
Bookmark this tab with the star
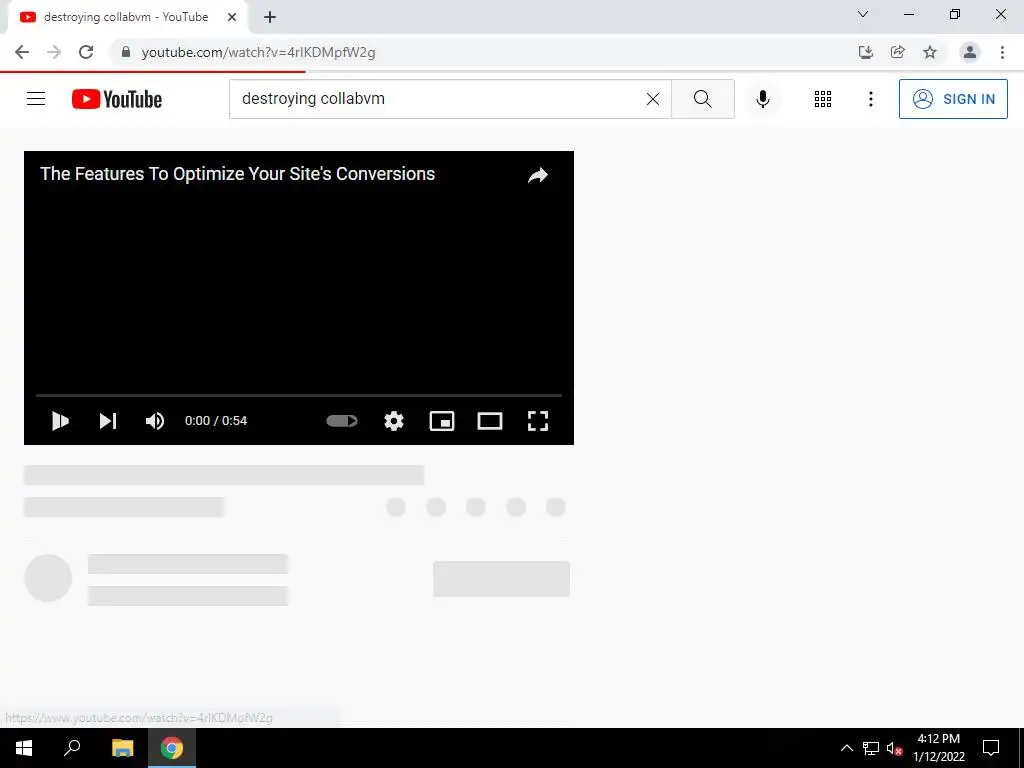930,52
